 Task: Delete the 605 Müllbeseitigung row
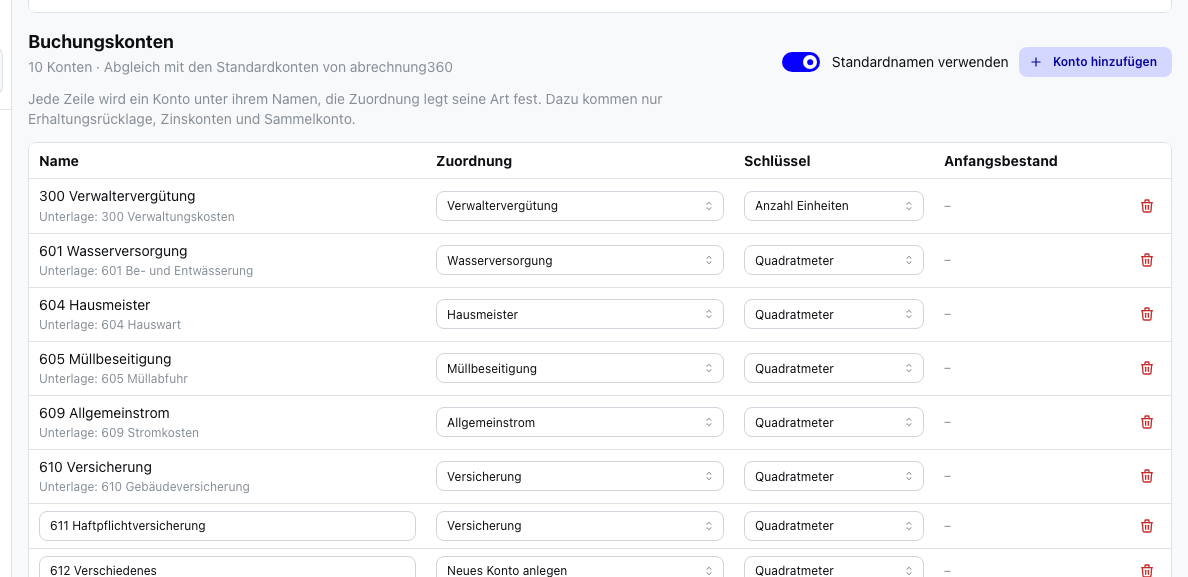point(1147,368)
